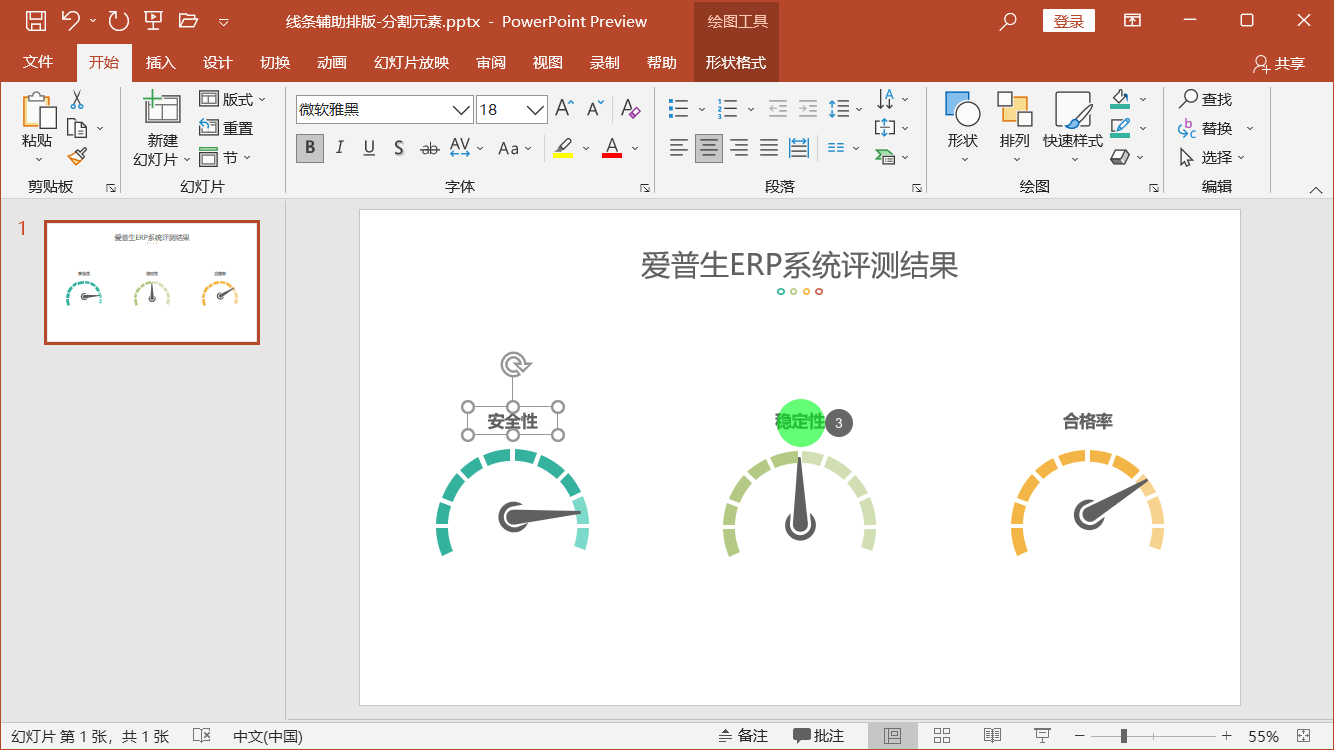This screenshot has height=750, width=1334.
Task: Switch to the 插入 tab
Action: point(160,62)
